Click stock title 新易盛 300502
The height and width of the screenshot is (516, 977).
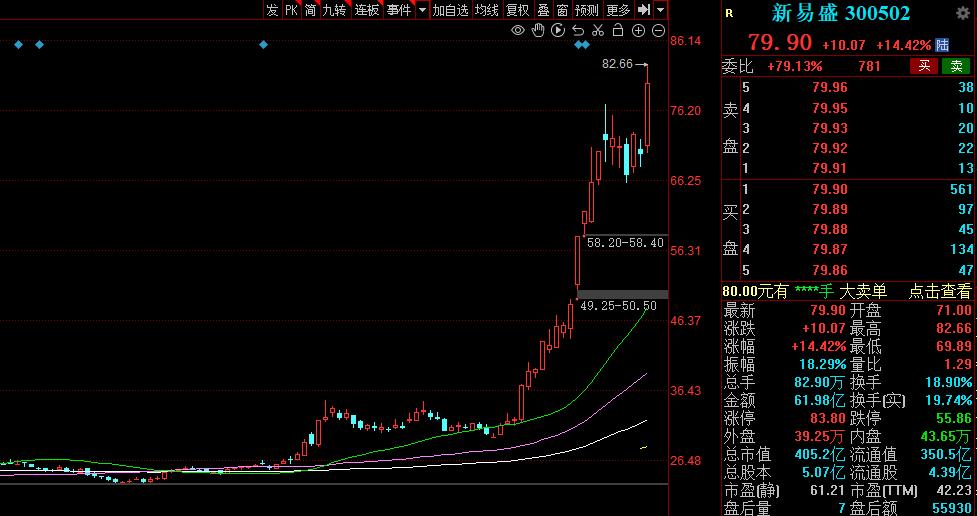(x=841, y=13)
